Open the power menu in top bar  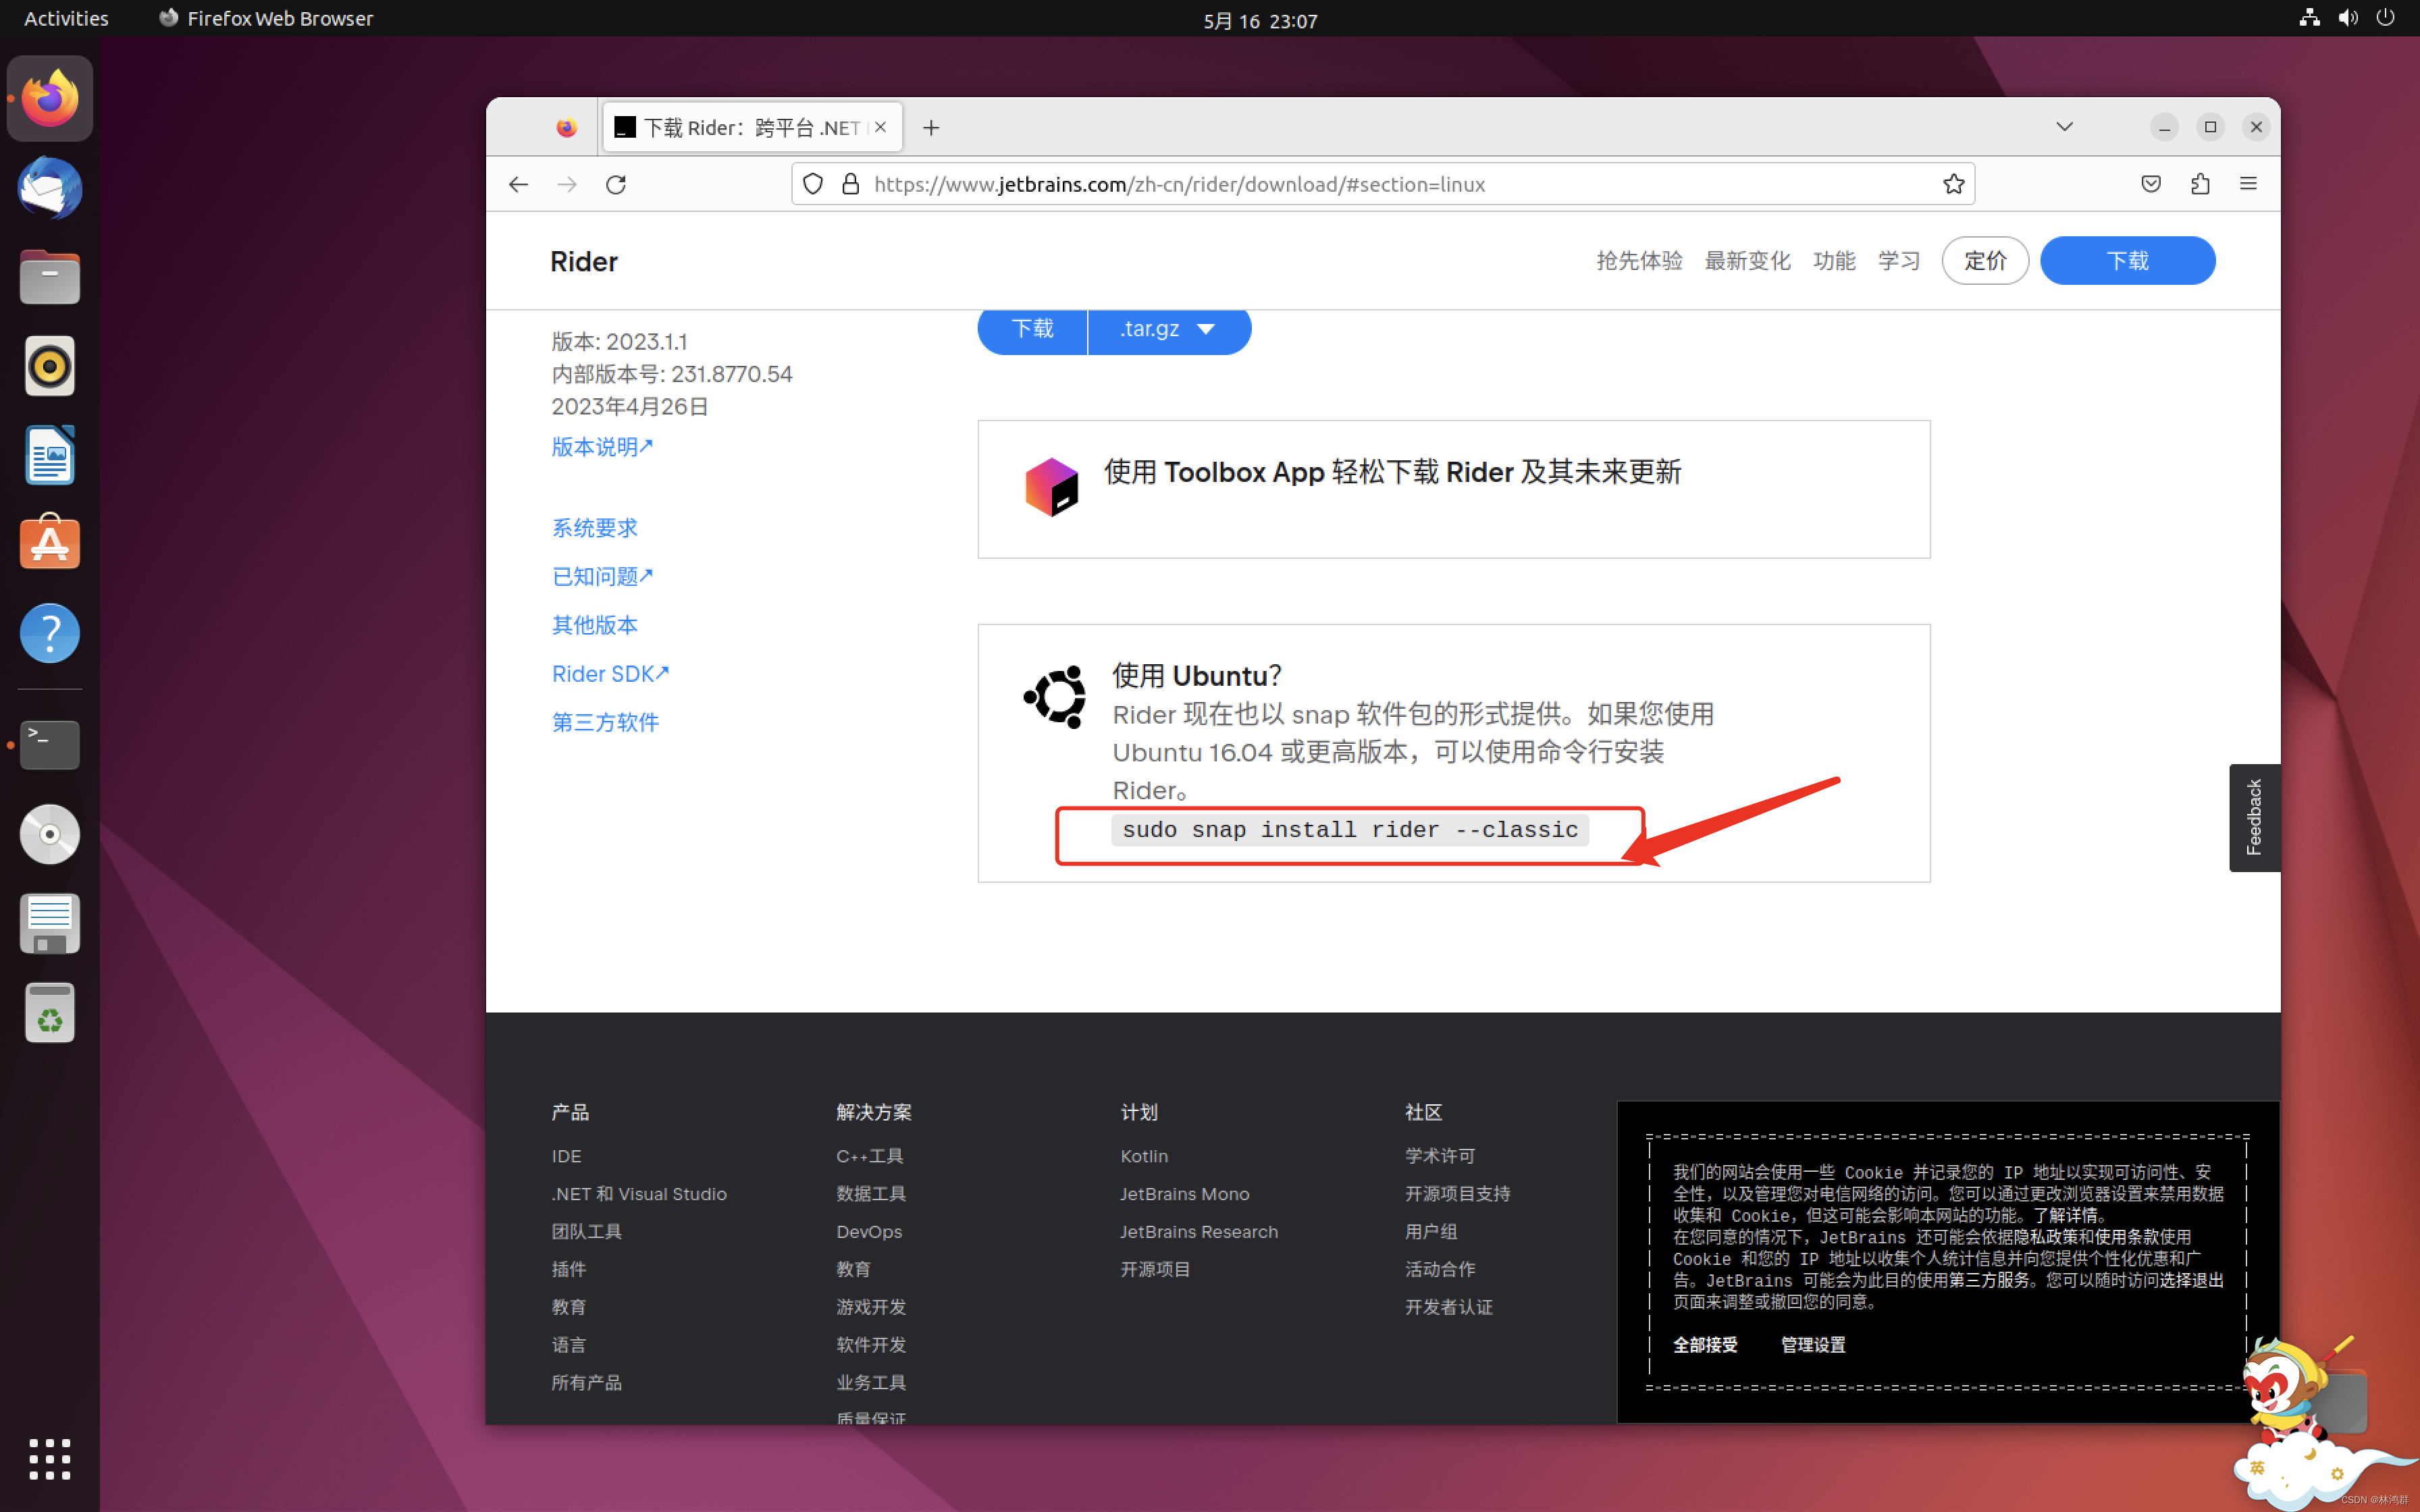point(2386,18)
